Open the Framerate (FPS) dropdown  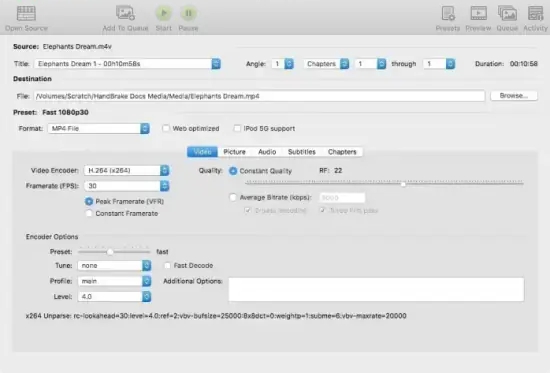[127, 186]
